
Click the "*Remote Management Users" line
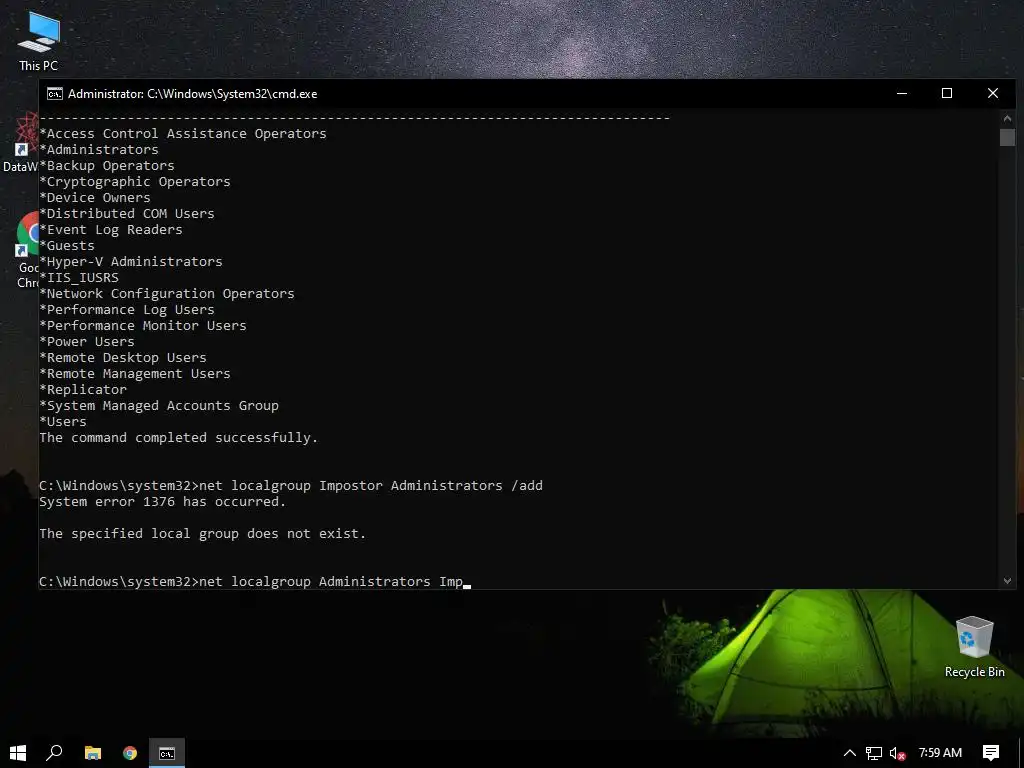click(x=135, y=374)
